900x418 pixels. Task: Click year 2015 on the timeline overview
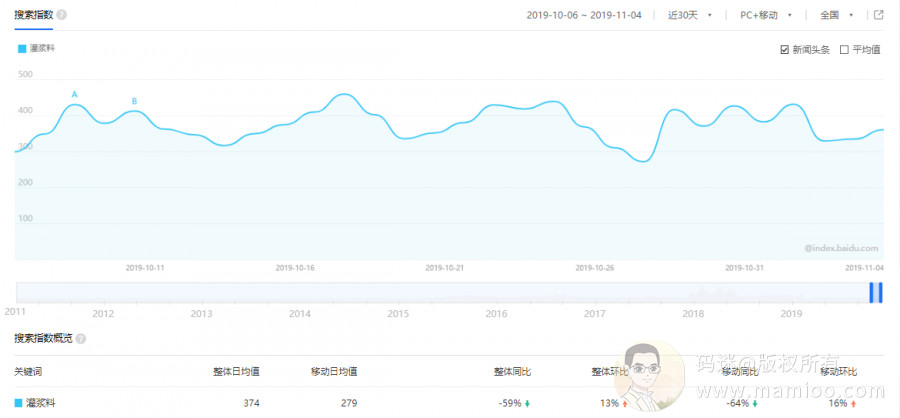(398, 313)
